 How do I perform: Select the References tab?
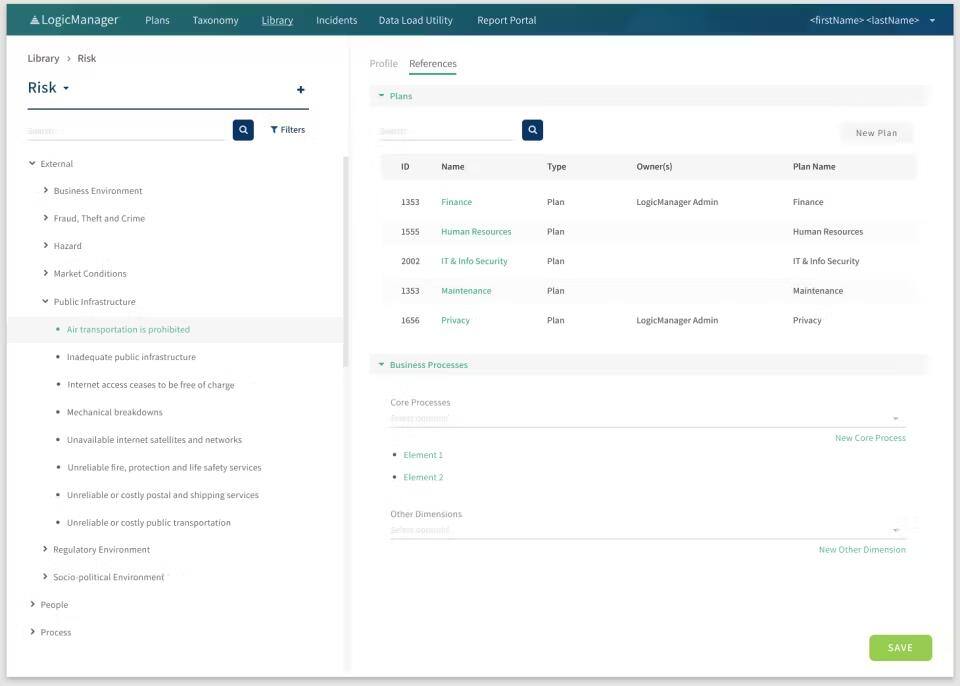tap(433, 64)
